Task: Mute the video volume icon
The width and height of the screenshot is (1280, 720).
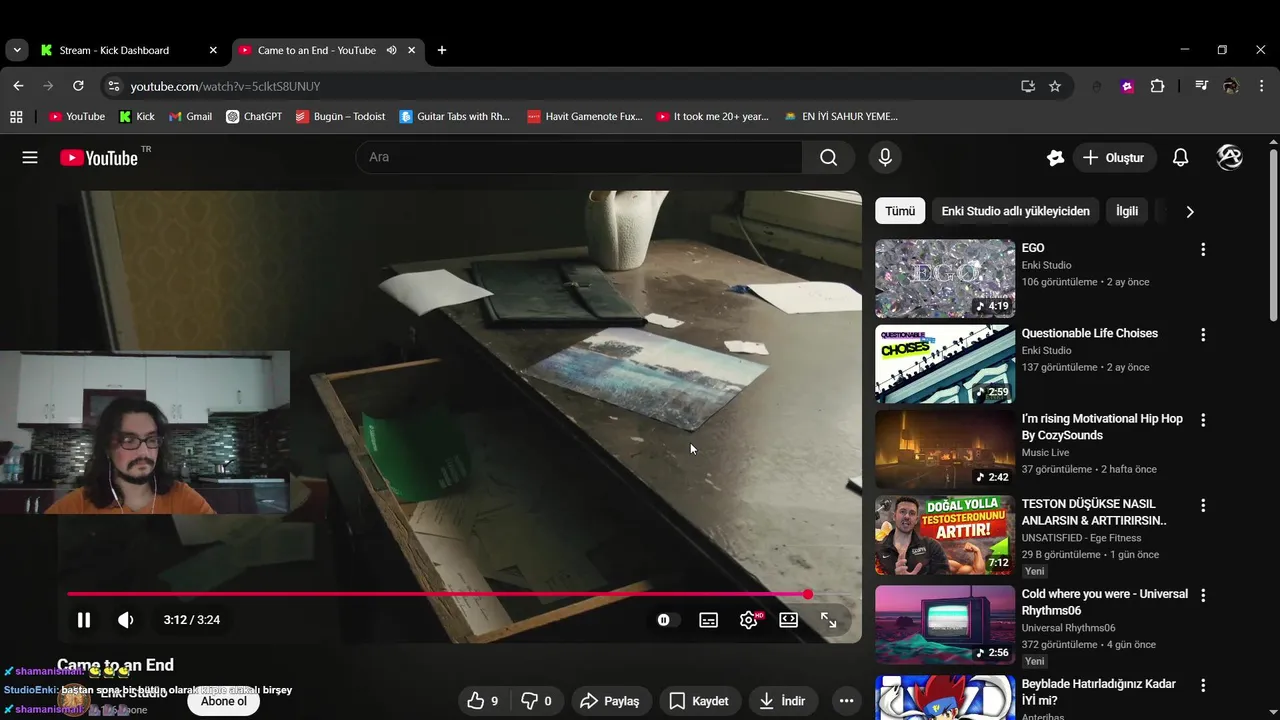Action: click(x=126, y=620)
